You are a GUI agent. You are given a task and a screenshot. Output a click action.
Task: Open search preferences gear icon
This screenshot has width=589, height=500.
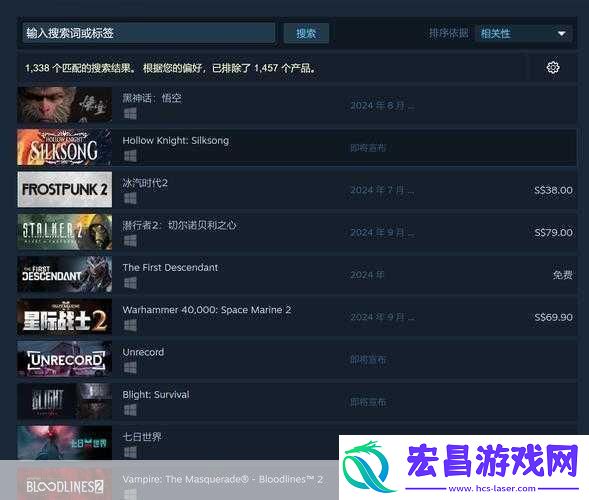point(553,68)
